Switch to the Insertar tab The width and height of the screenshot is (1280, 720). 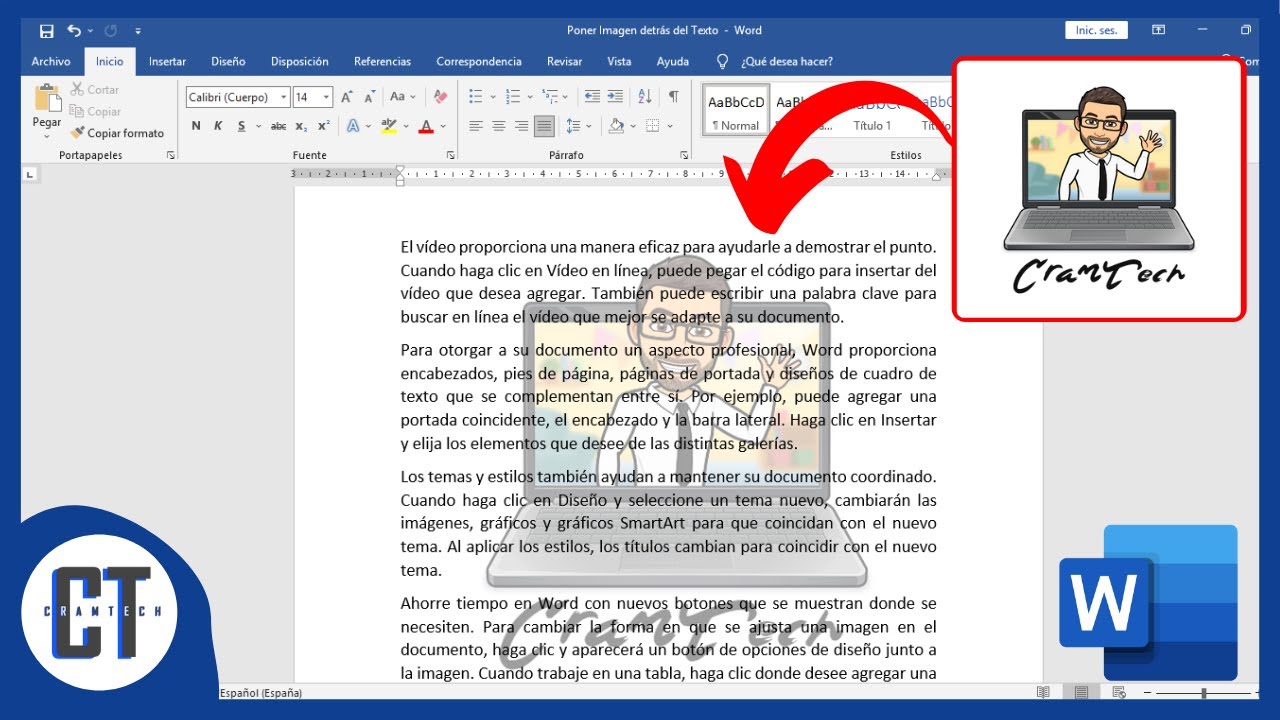tap(167, 62)
